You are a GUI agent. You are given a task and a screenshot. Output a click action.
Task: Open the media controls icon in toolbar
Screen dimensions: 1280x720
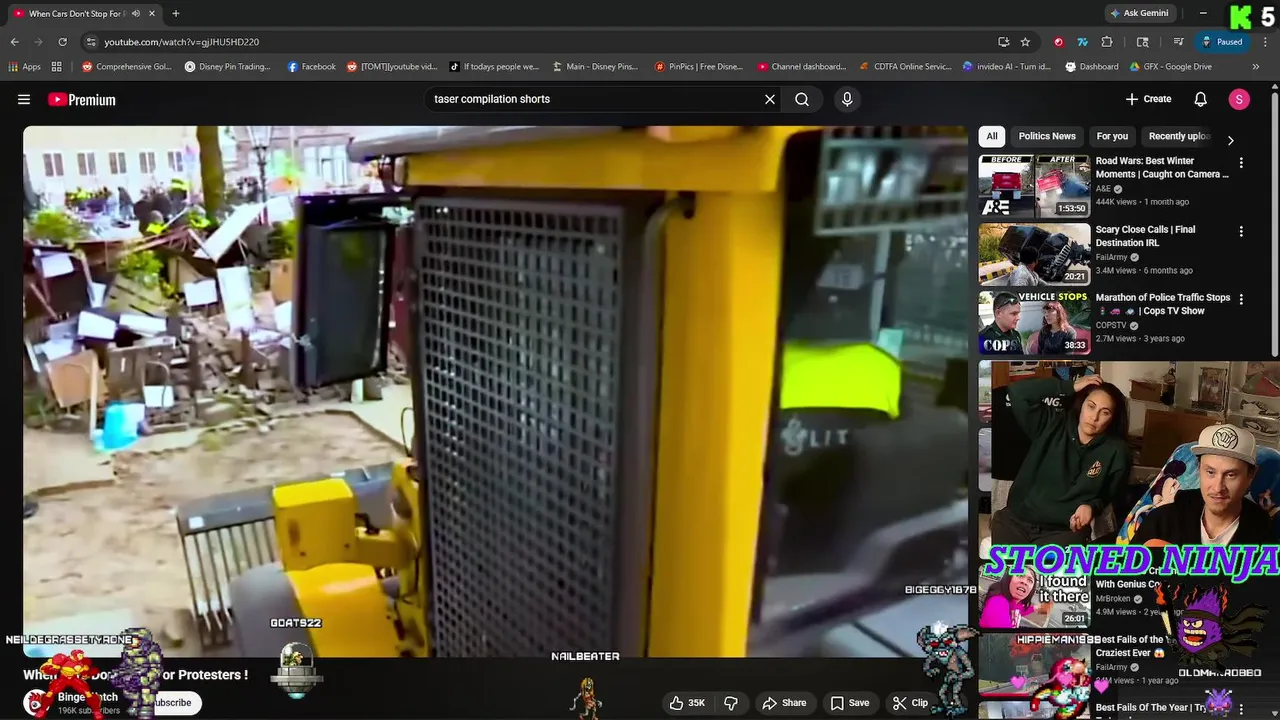(x=1179, y=42)
